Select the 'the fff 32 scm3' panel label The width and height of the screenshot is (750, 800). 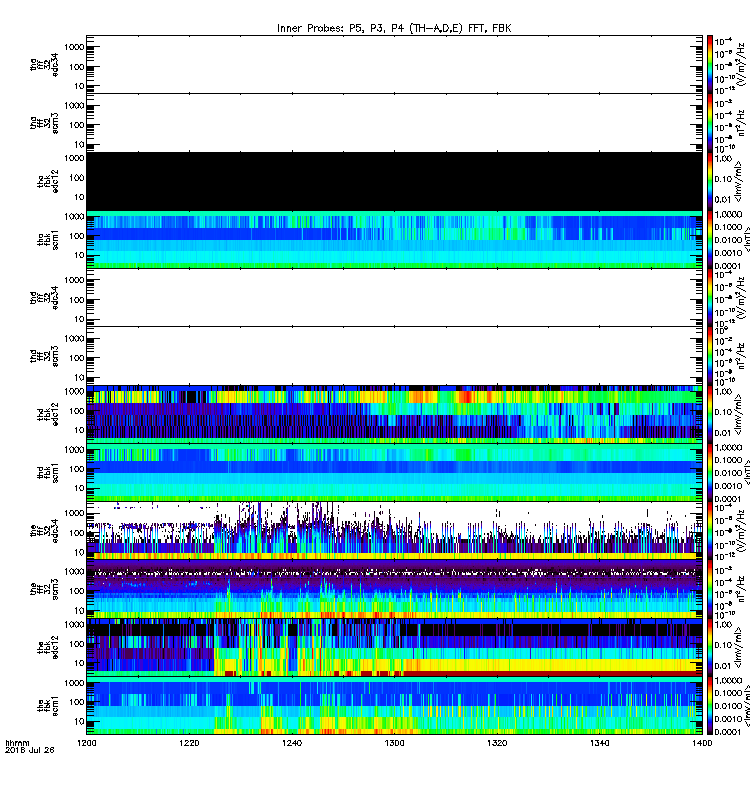click(44, 589)
